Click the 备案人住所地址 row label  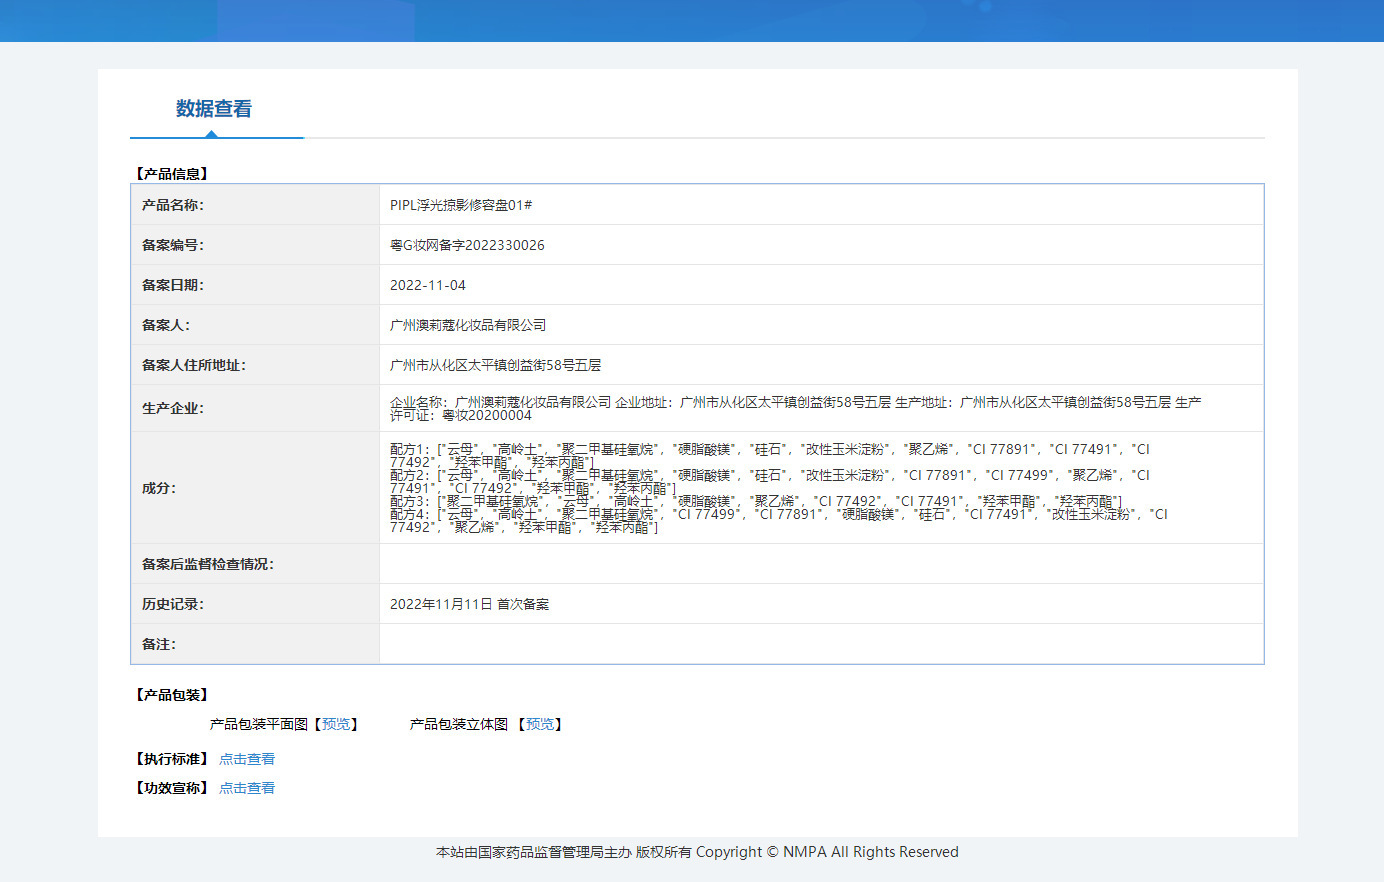tap(194, 365)
